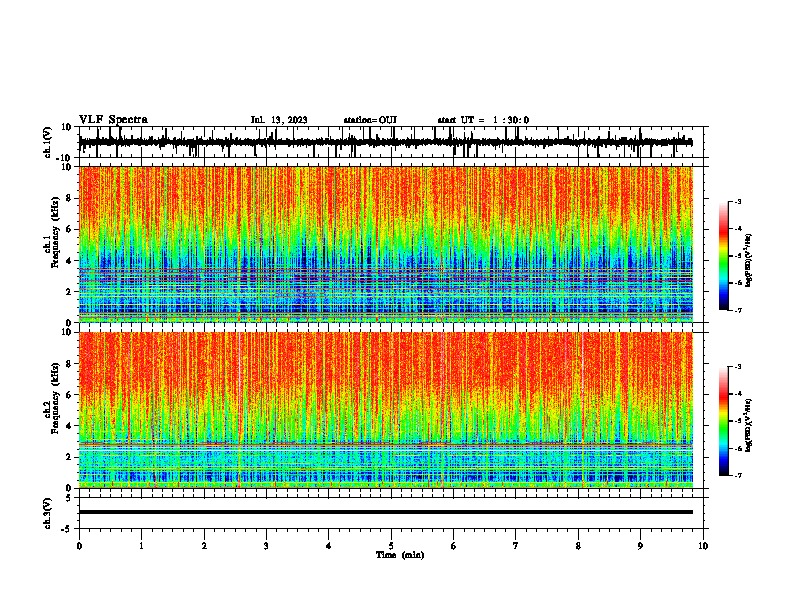The width and height of the screenshot is (792, 612).
Task: Click the -3 label on ch.1 color bar
Action: click(x=737, y=201)
